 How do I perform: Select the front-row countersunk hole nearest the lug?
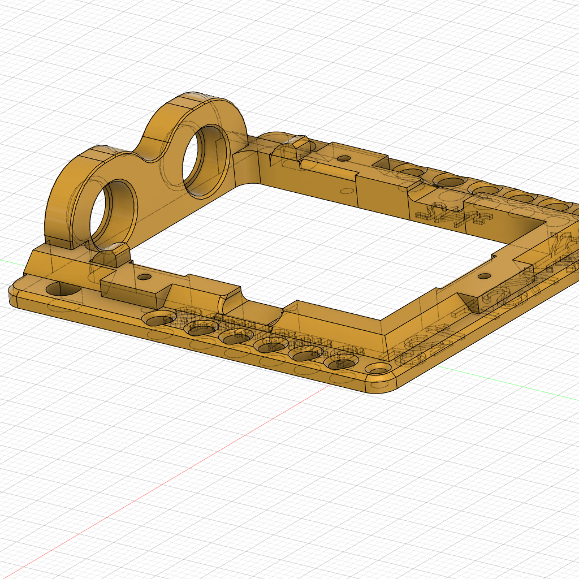(160, 317)
